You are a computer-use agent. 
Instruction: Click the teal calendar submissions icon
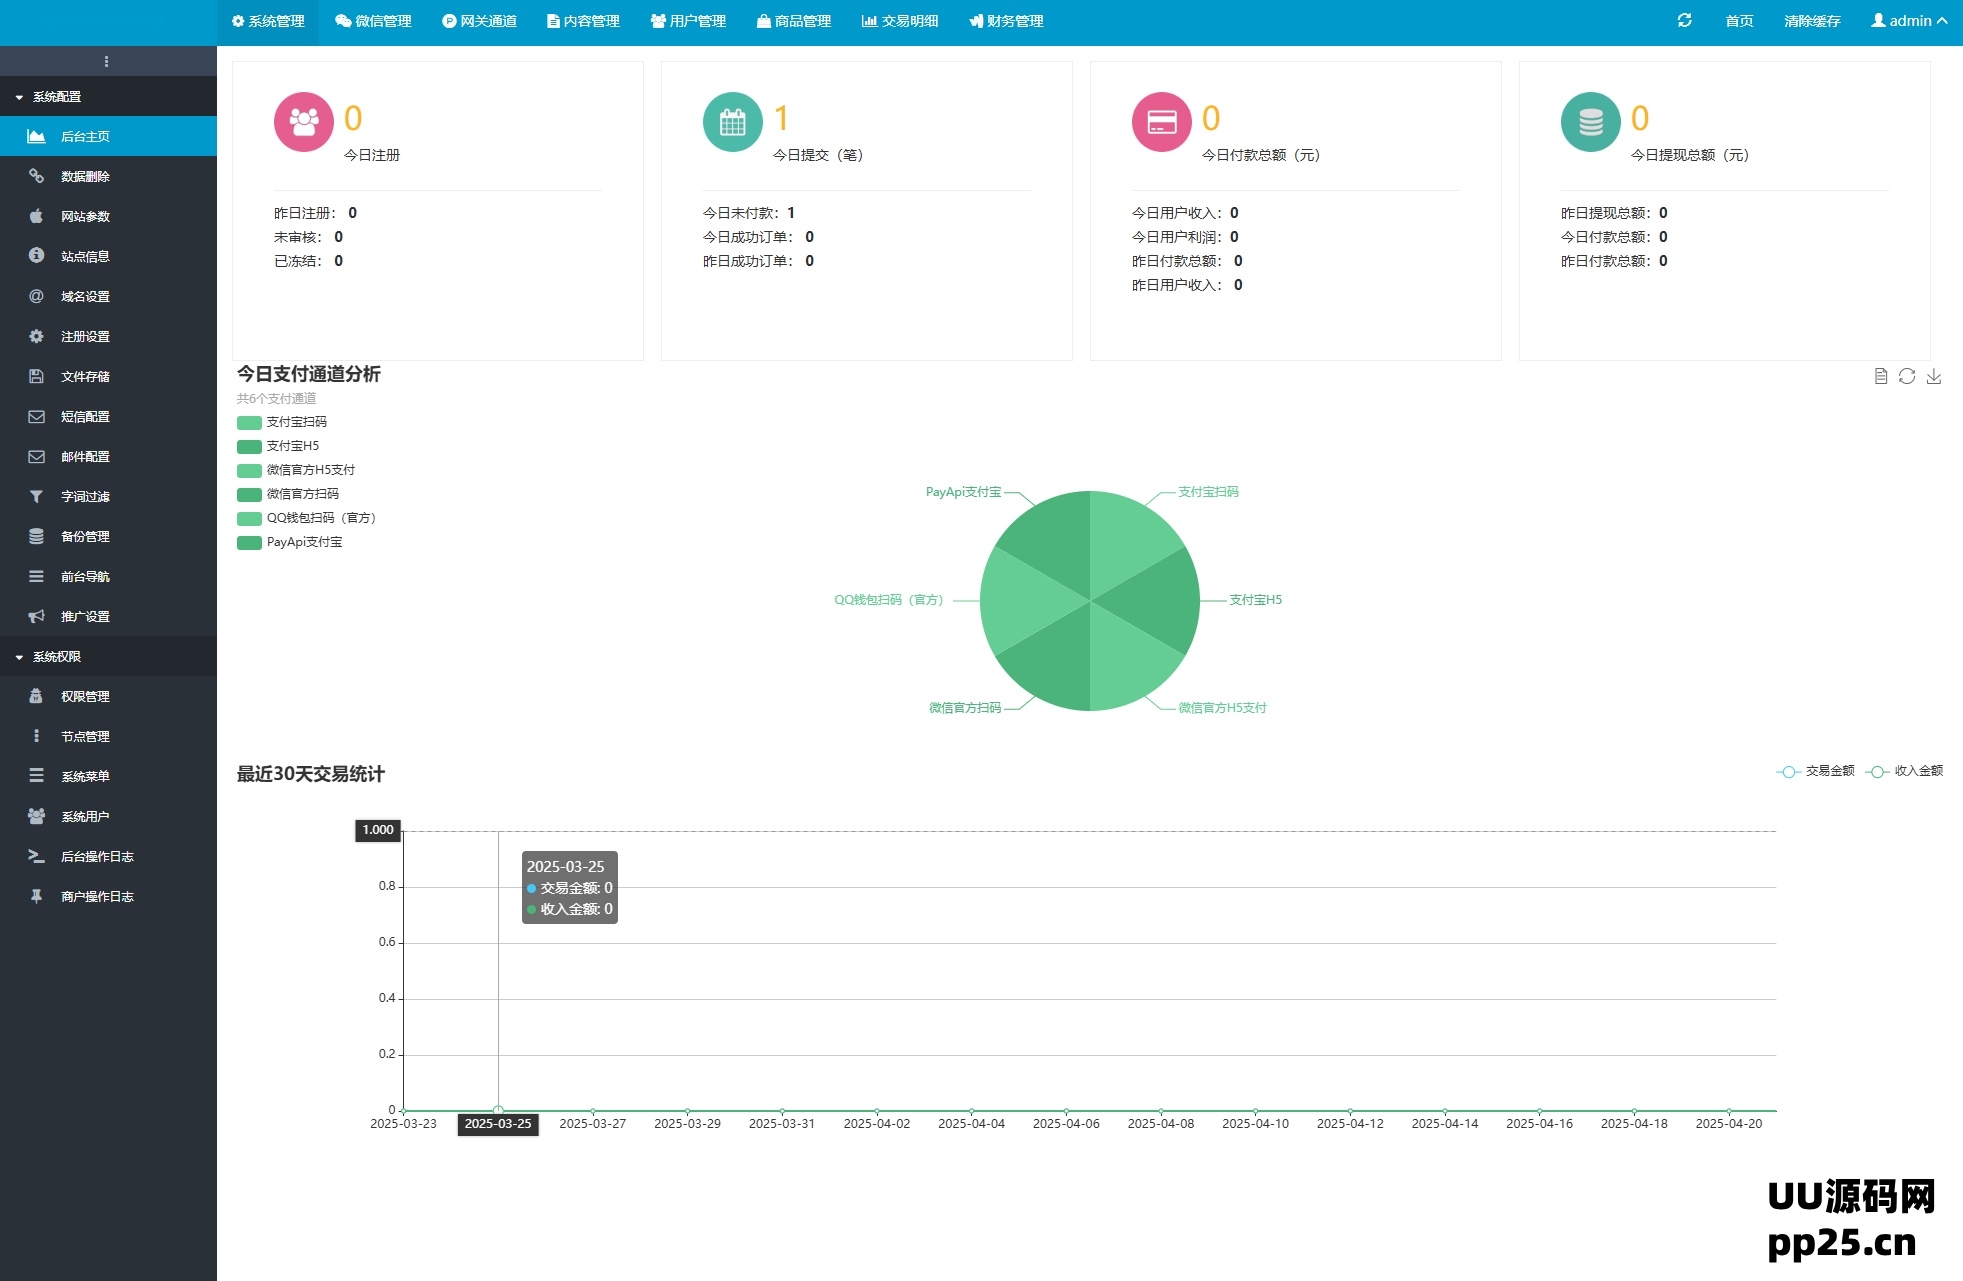[x=733, y=122]
